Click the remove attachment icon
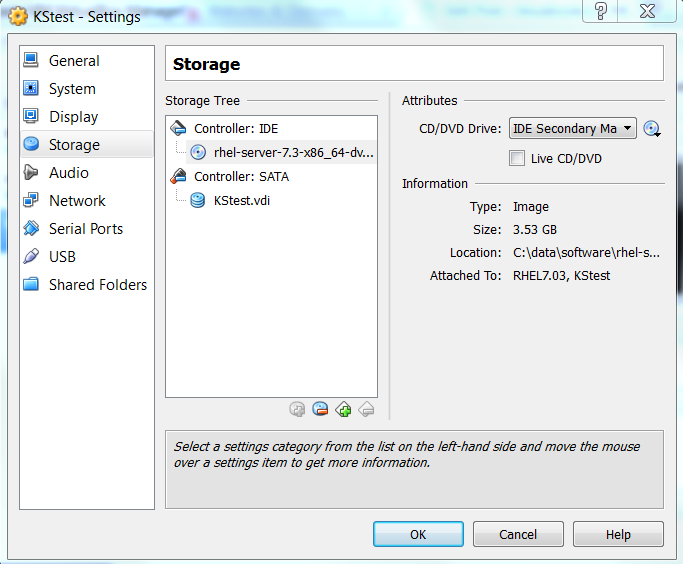Screen dimensions: 683x564 [x=320, y=409]
